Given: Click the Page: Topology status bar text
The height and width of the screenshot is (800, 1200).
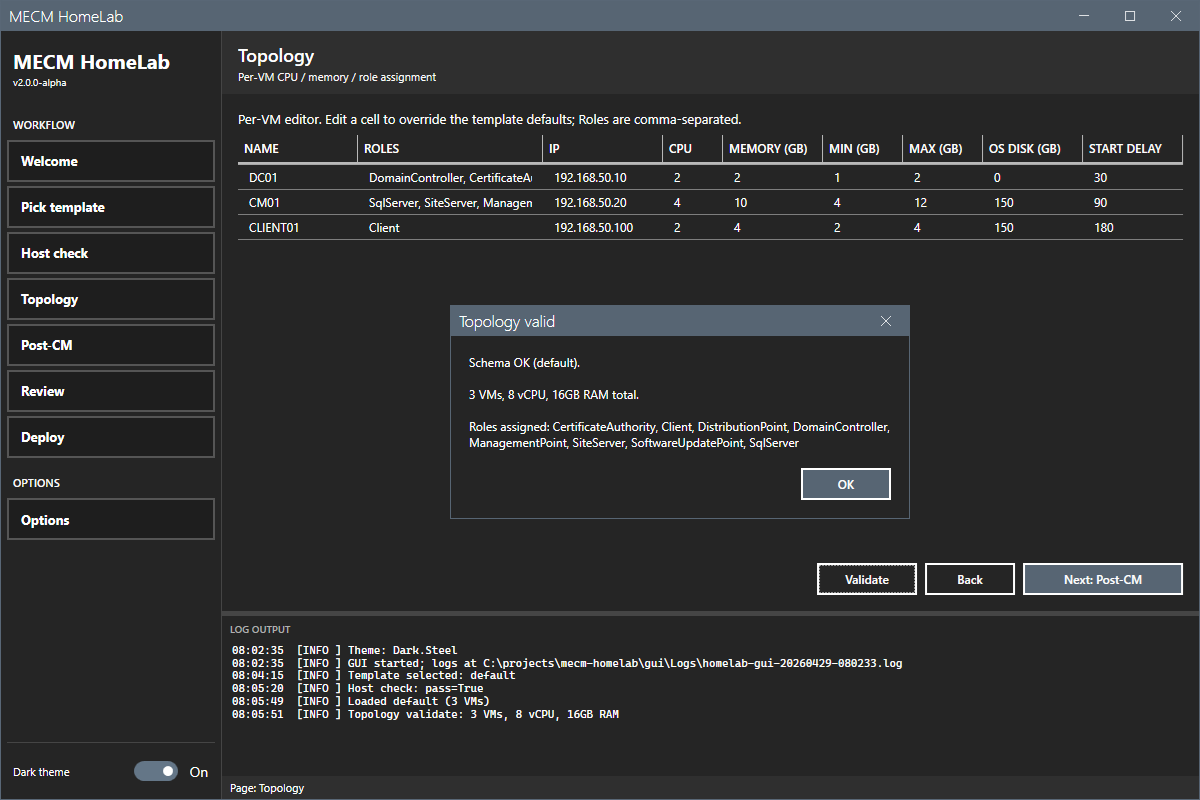Looking at the screenshot, I should [x=267, y=788].
